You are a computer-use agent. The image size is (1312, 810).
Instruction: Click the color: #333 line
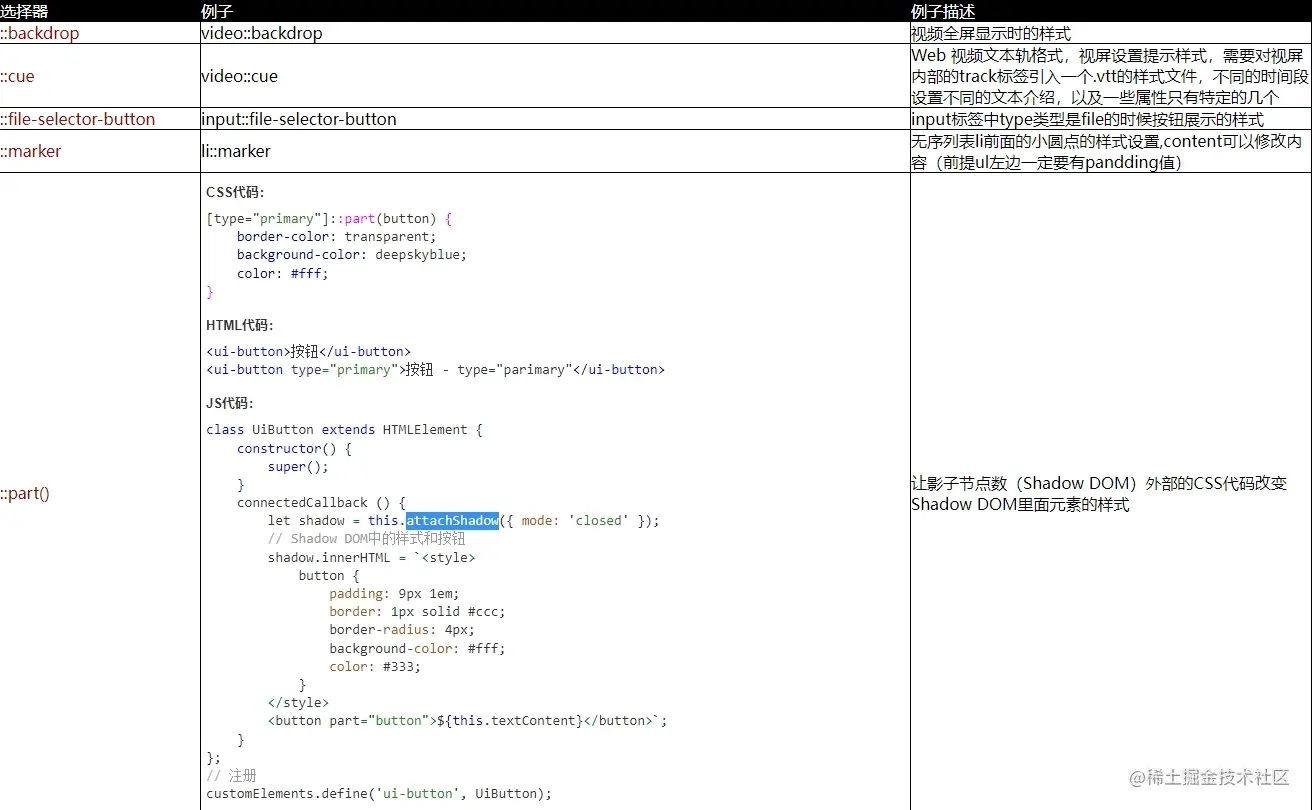375,666
